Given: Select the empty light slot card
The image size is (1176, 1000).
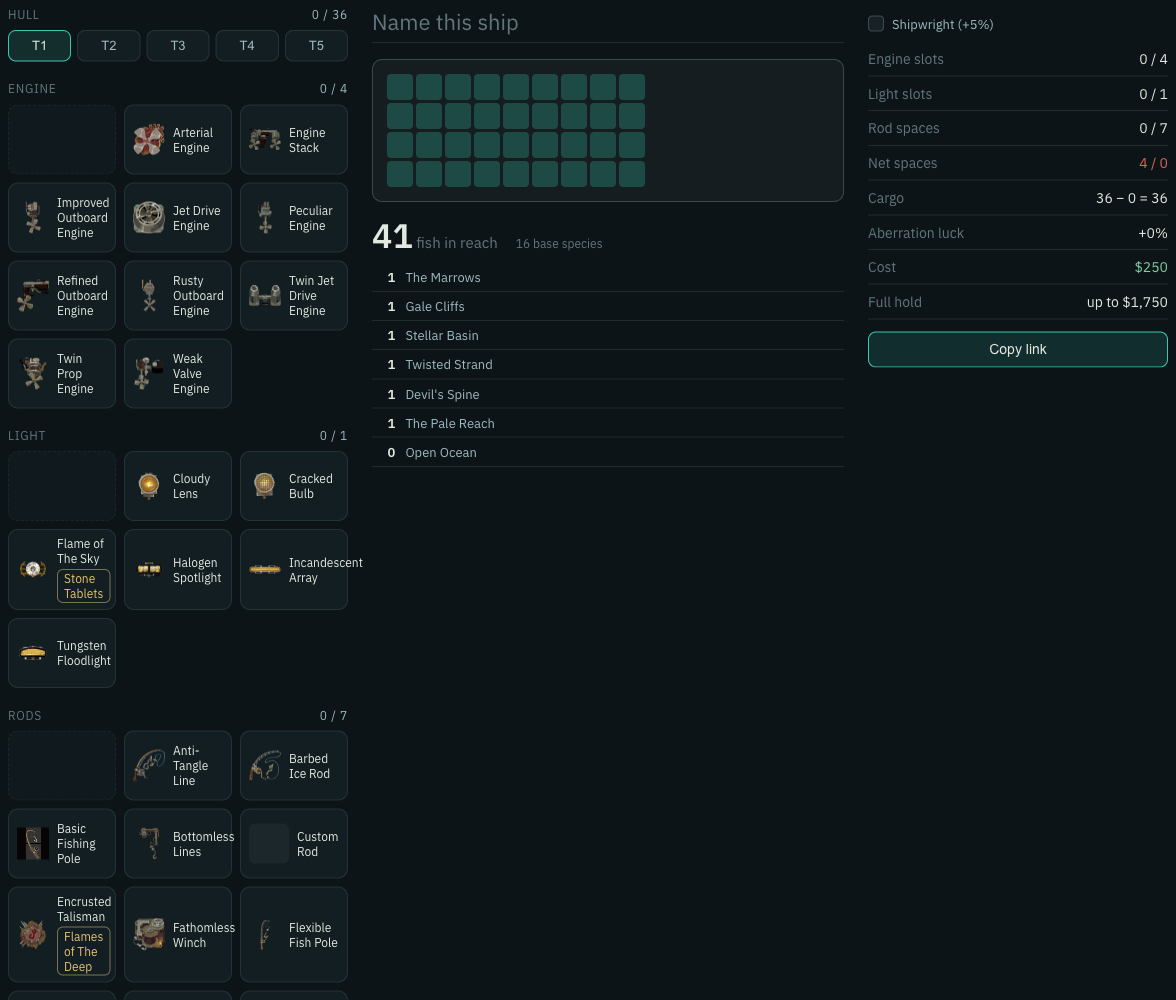Looking at the screenshot, I should coord(62,486).
